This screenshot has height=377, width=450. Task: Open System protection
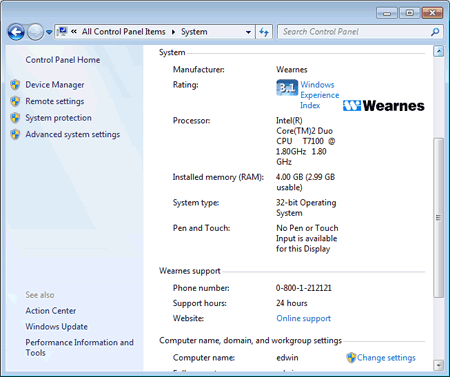click(58, 118)
